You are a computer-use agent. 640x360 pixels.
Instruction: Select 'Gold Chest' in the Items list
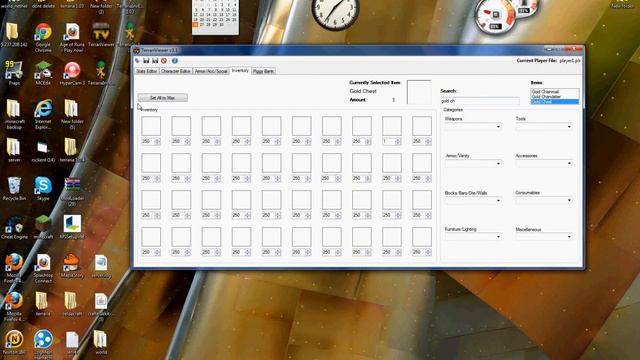click(554, 102)
